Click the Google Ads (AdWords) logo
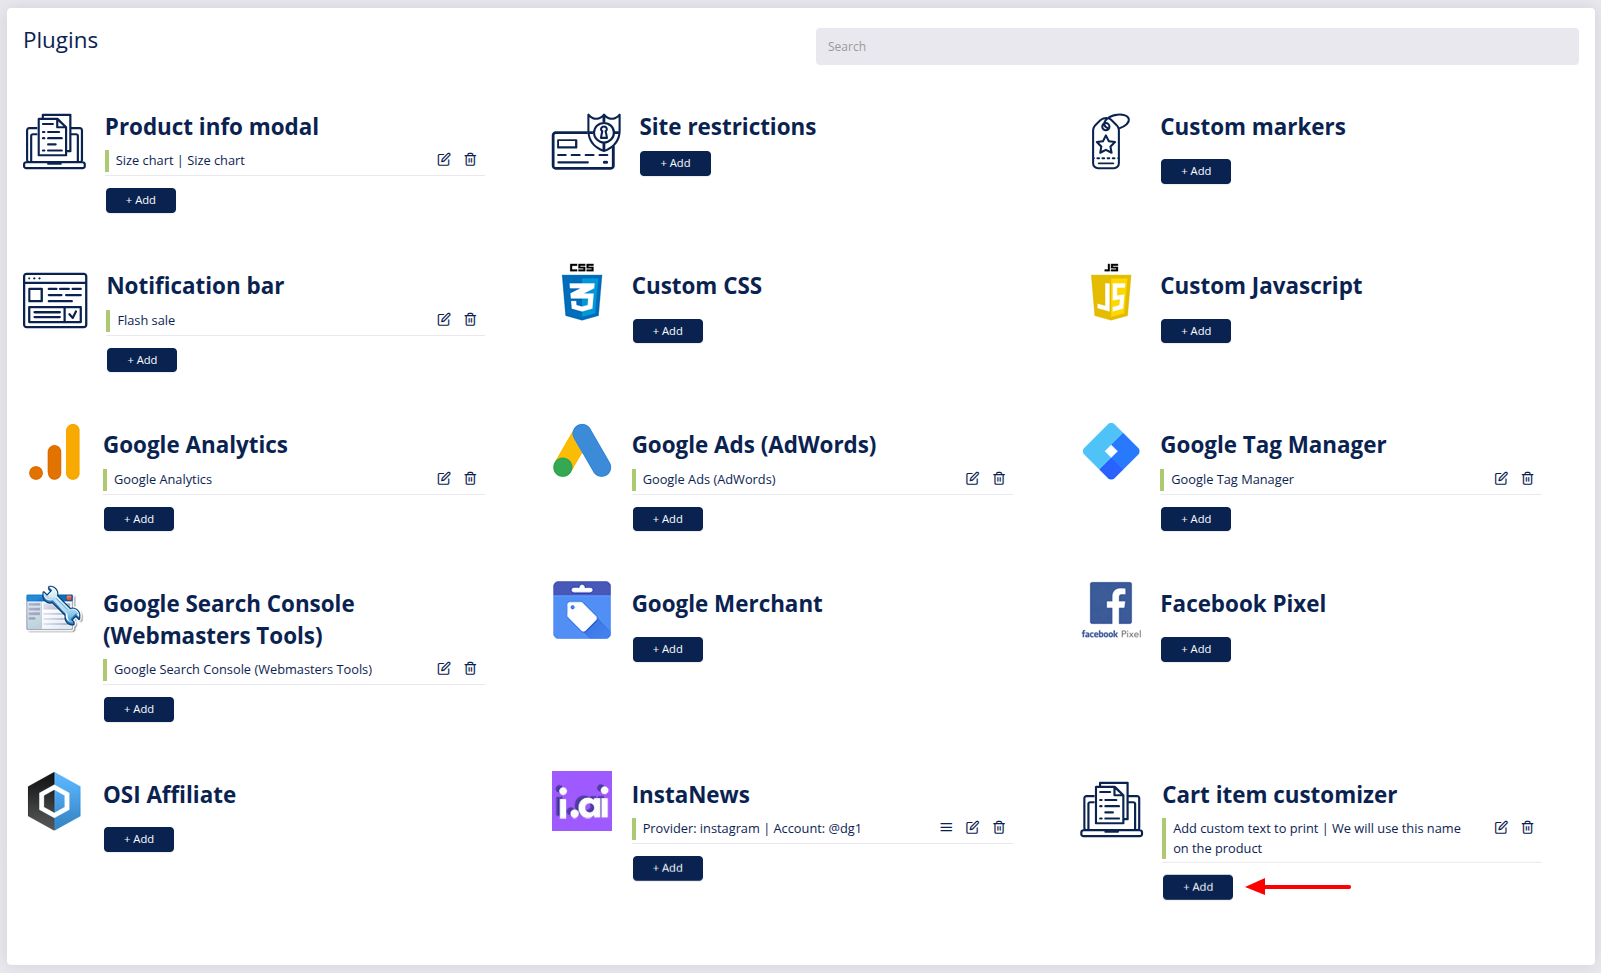 tap(582, 451)
